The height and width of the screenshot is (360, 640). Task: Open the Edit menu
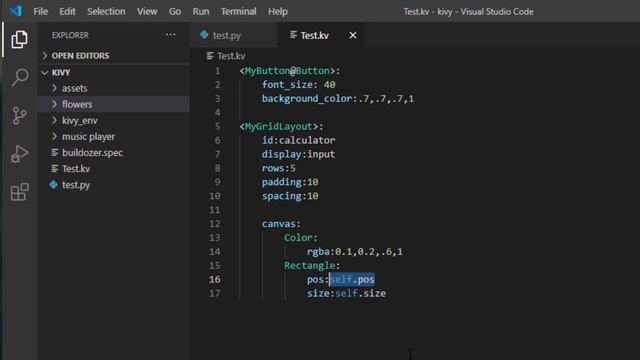point(67,11)
